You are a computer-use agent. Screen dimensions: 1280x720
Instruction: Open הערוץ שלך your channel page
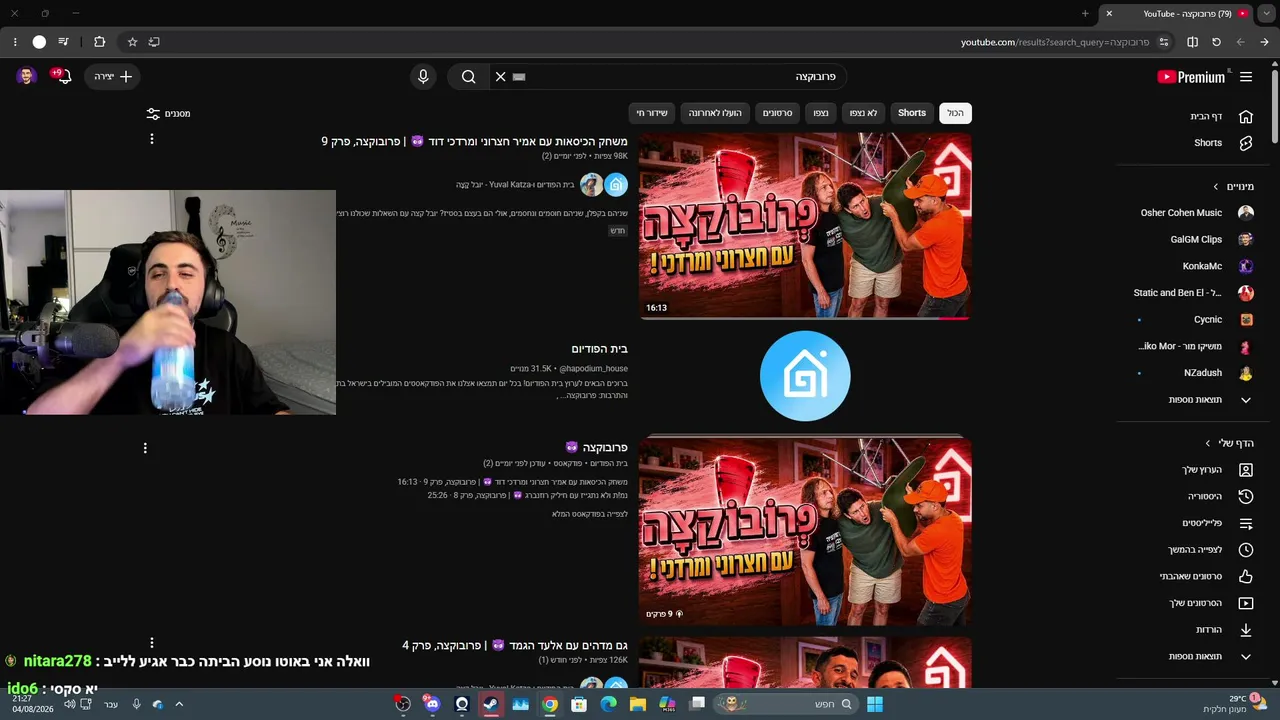coord(1219,470)
